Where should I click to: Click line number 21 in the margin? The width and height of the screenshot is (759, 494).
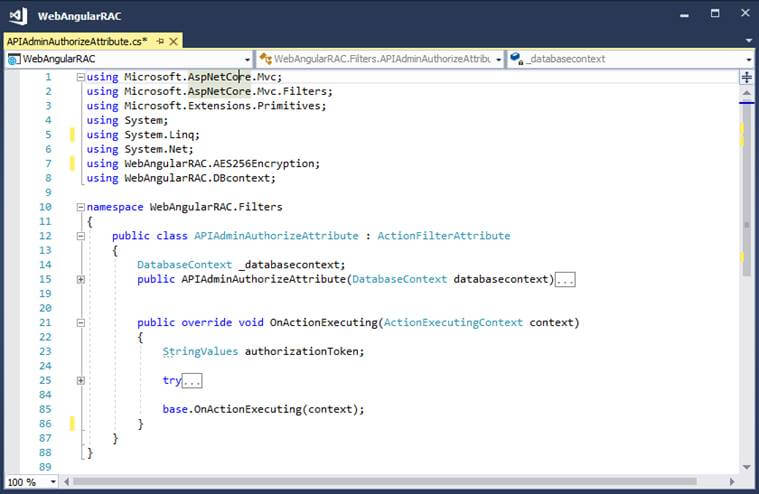[x=46, y=322]
